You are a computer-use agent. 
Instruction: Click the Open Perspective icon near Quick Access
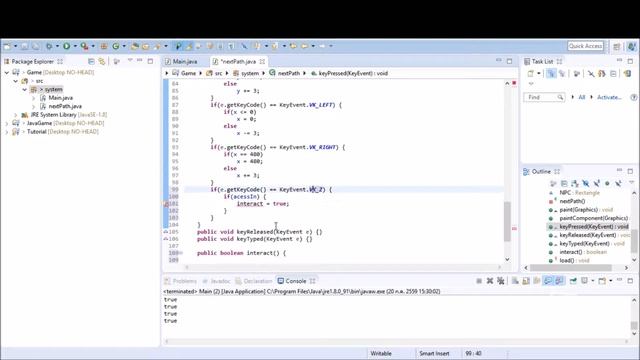(617, 47)
